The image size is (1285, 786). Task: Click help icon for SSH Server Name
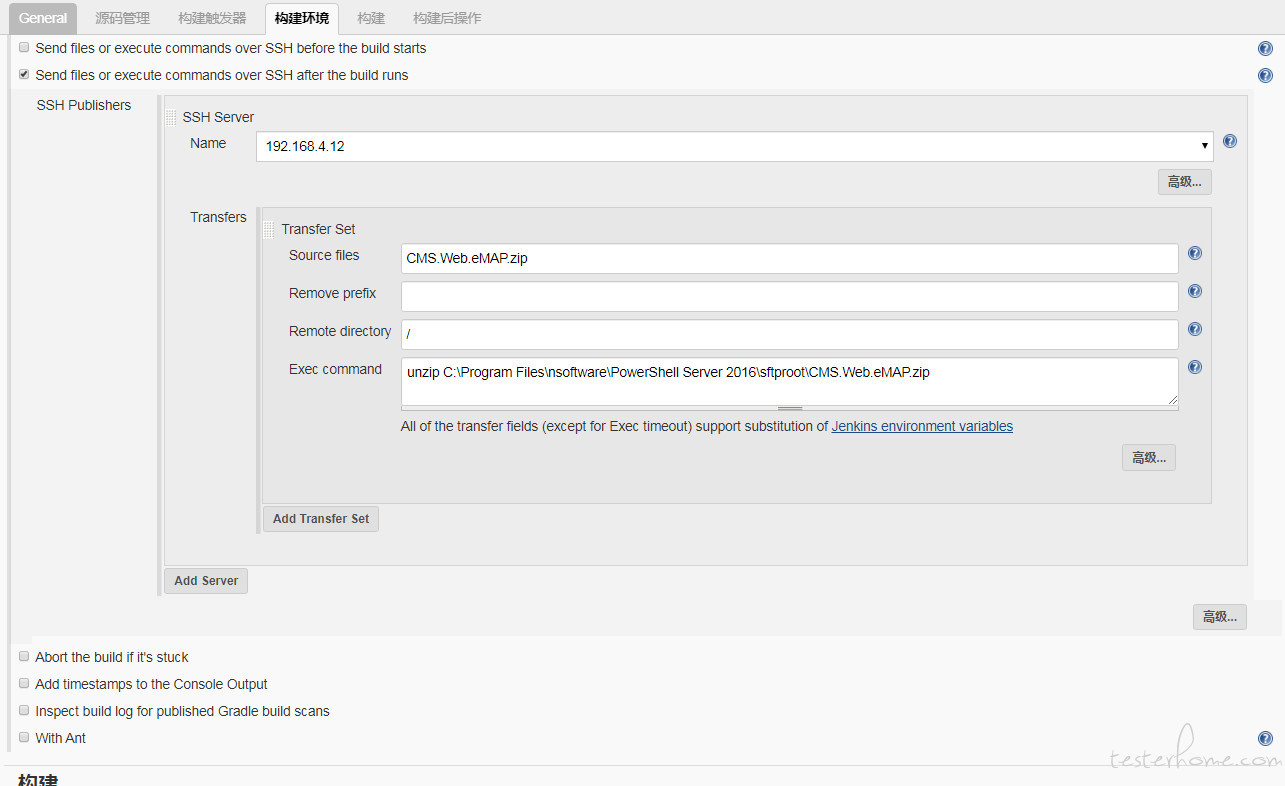[1230, 142]
